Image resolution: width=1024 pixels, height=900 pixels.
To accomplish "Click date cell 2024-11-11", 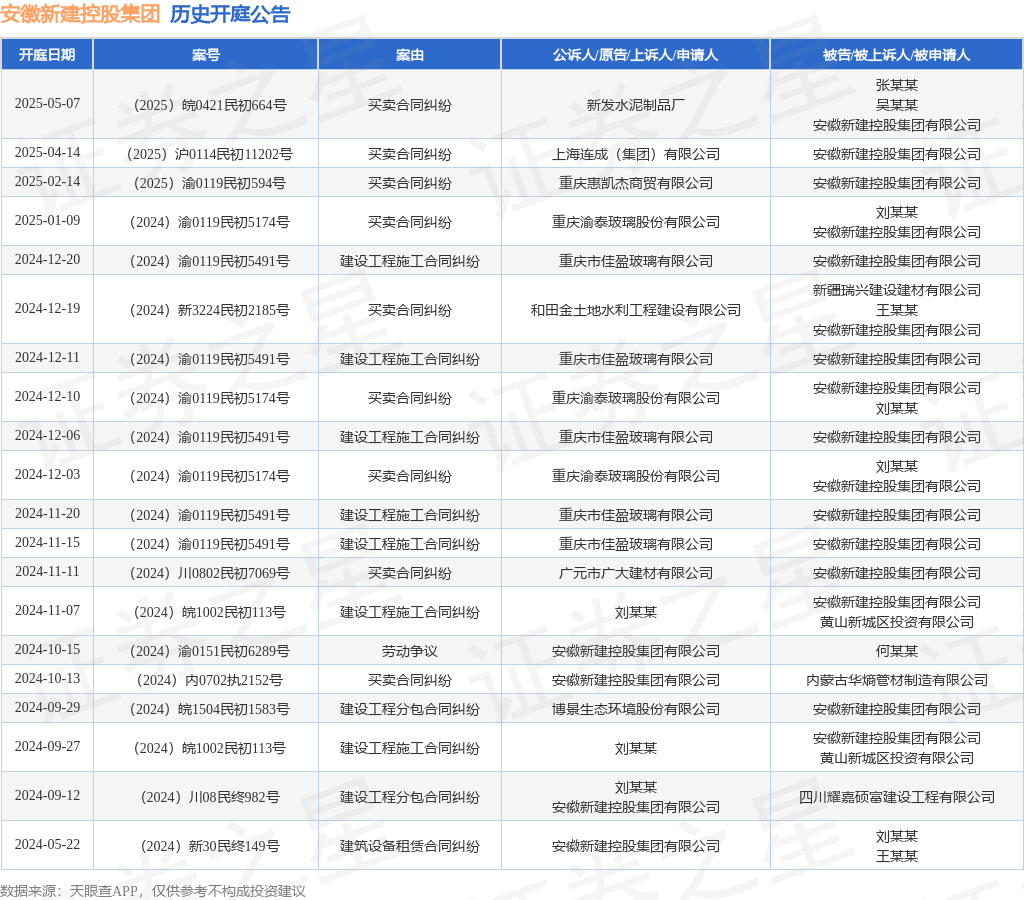I will [47, 571].
